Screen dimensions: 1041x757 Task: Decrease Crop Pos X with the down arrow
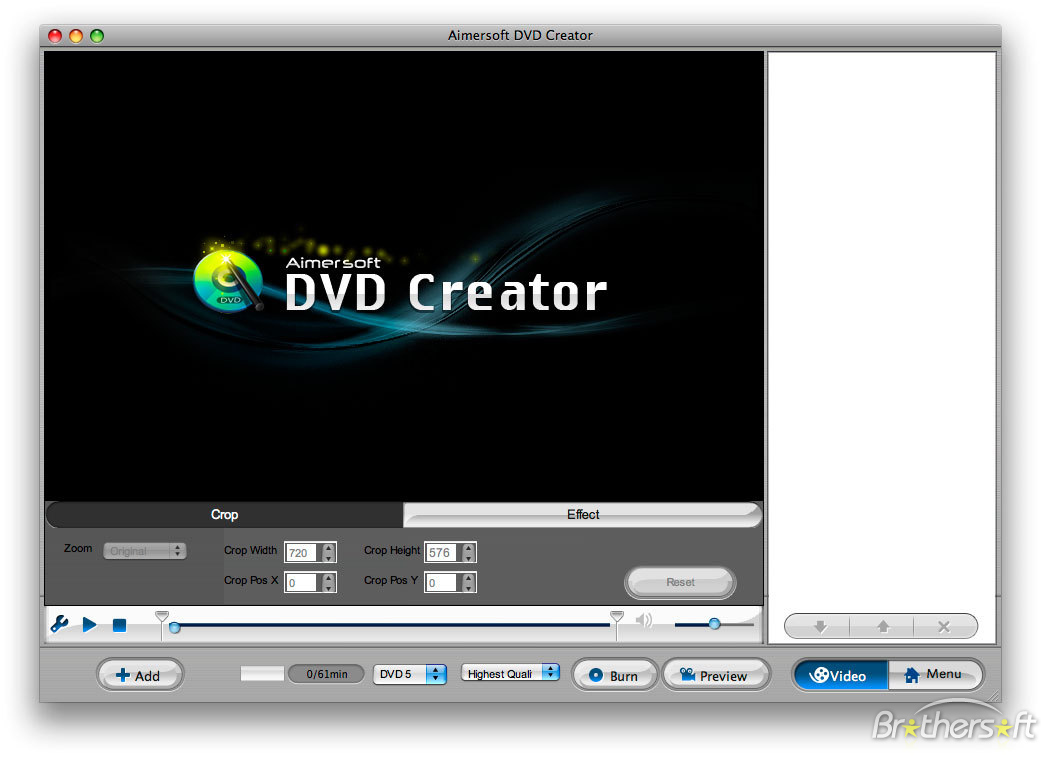[329, 588]
